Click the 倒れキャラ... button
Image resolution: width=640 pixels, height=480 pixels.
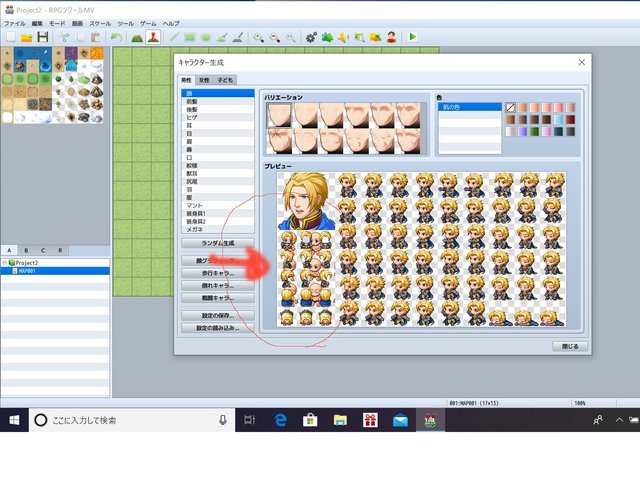point(218,285)
